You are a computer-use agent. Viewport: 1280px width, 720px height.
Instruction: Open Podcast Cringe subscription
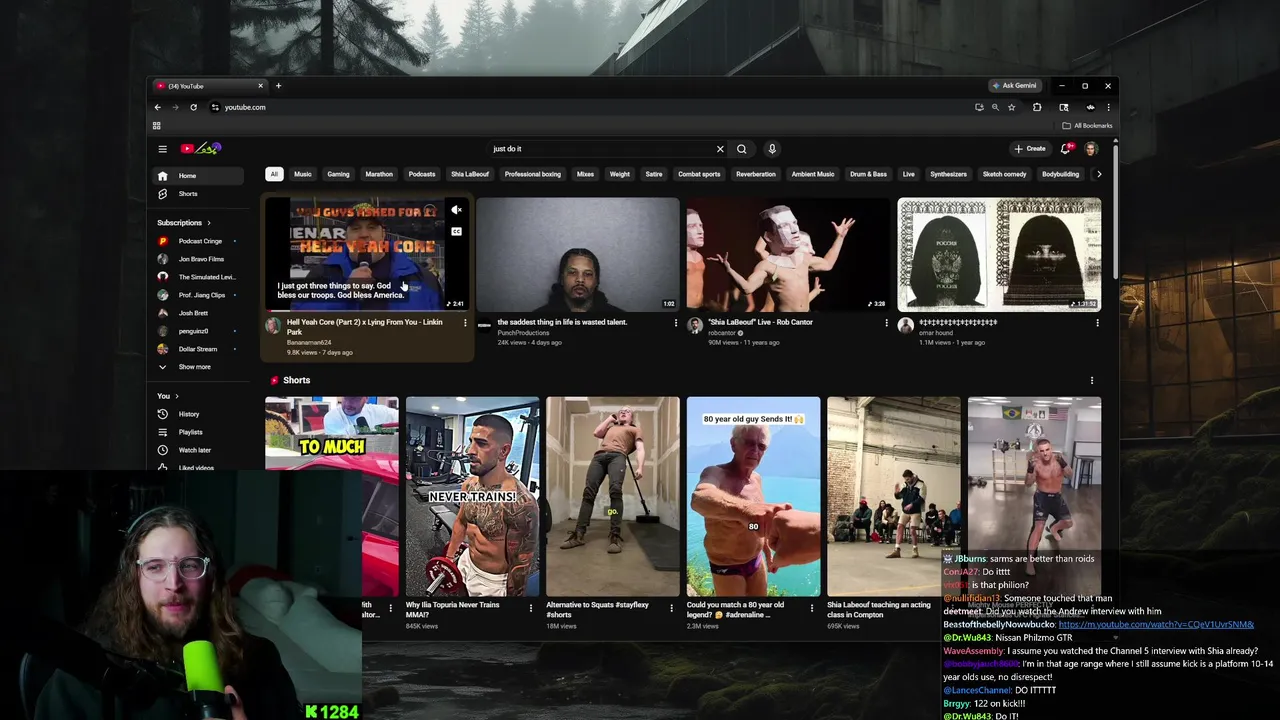[x=198, y=241]
